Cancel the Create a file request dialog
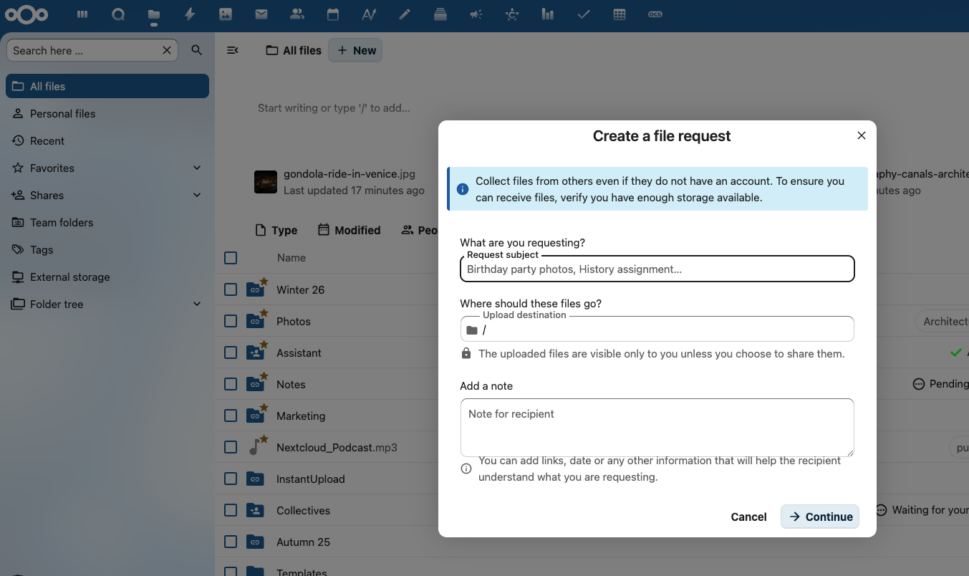 (748, 516)
